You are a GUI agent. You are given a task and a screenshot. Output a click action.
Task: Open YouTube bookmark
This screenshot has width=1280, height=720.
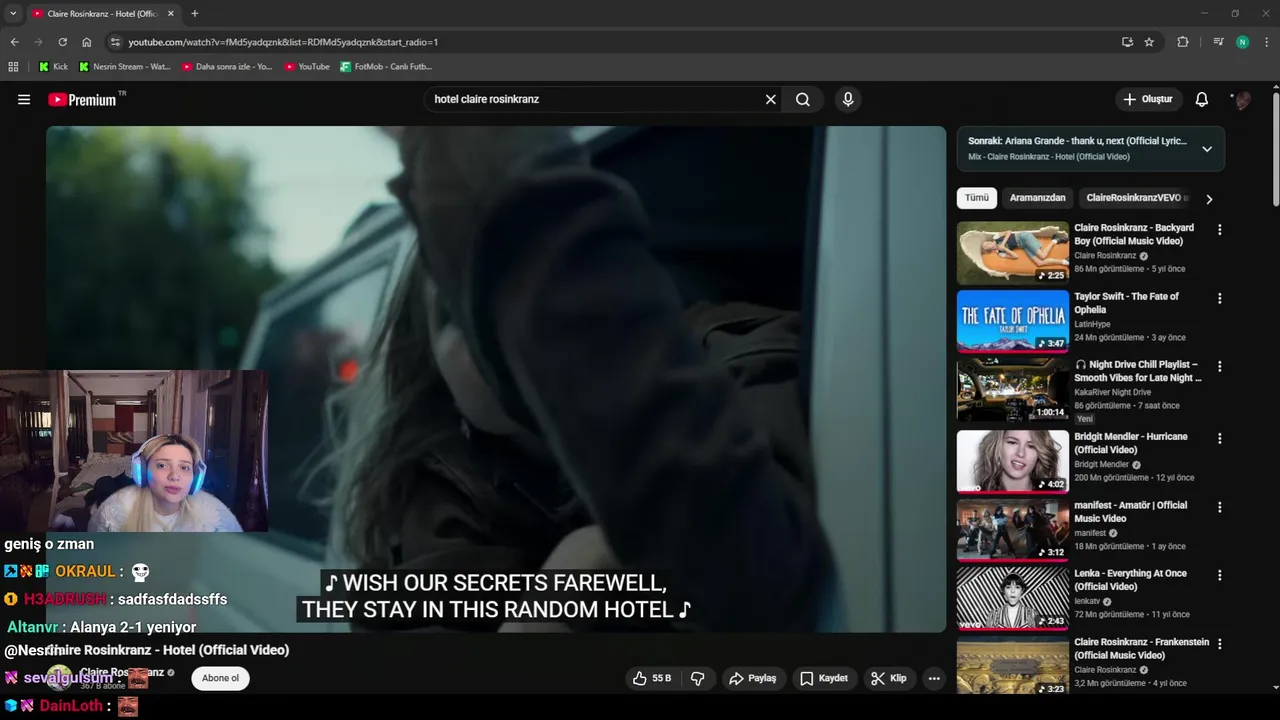tap(306, 67)
